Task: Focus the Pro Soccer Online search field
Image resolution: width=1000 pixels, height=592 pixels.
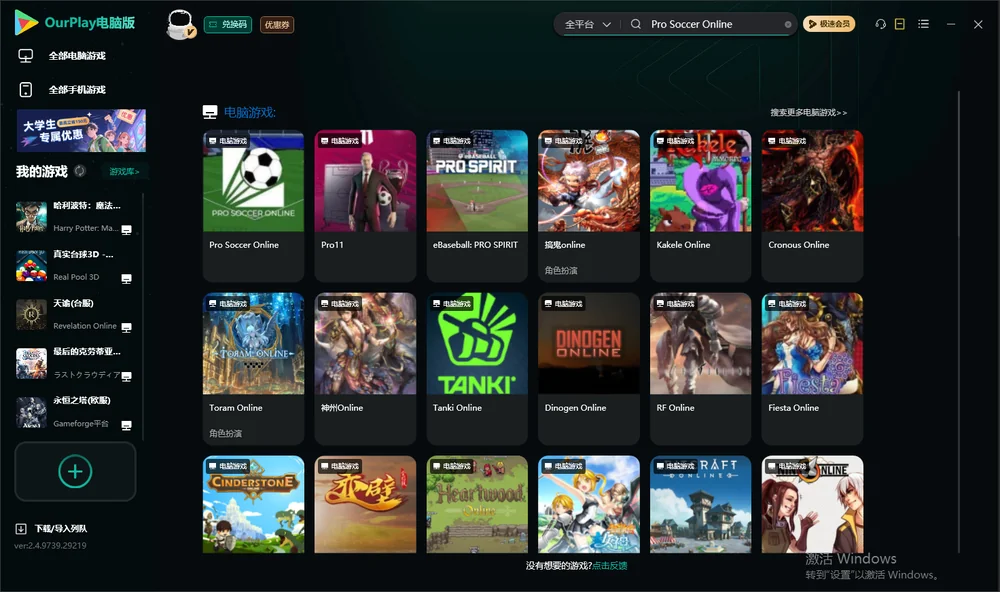Action: point(713,24)
